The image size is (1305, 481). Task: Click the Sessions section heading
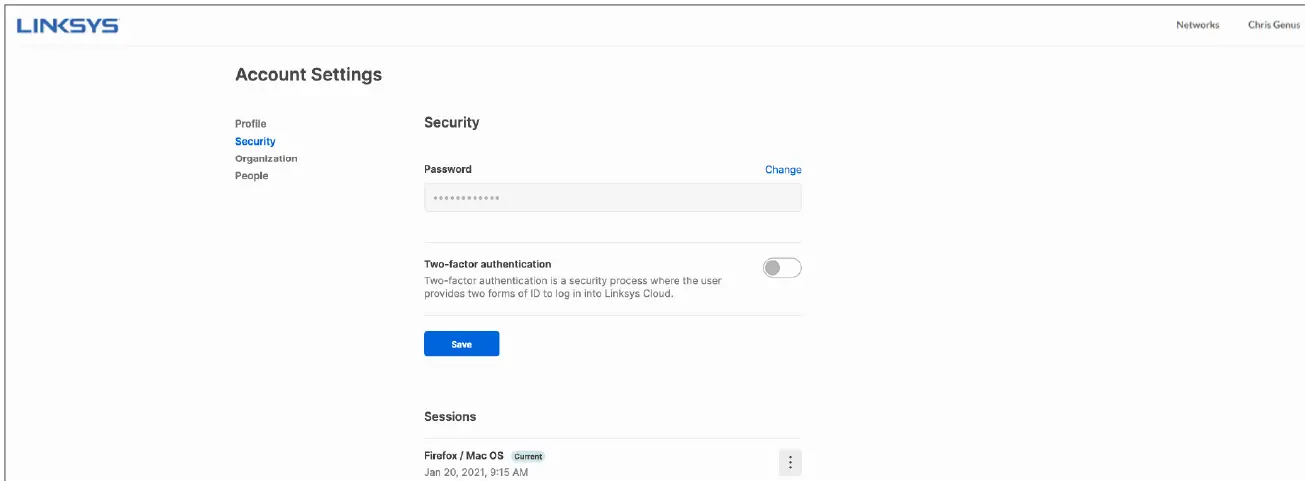click(450, 416)
